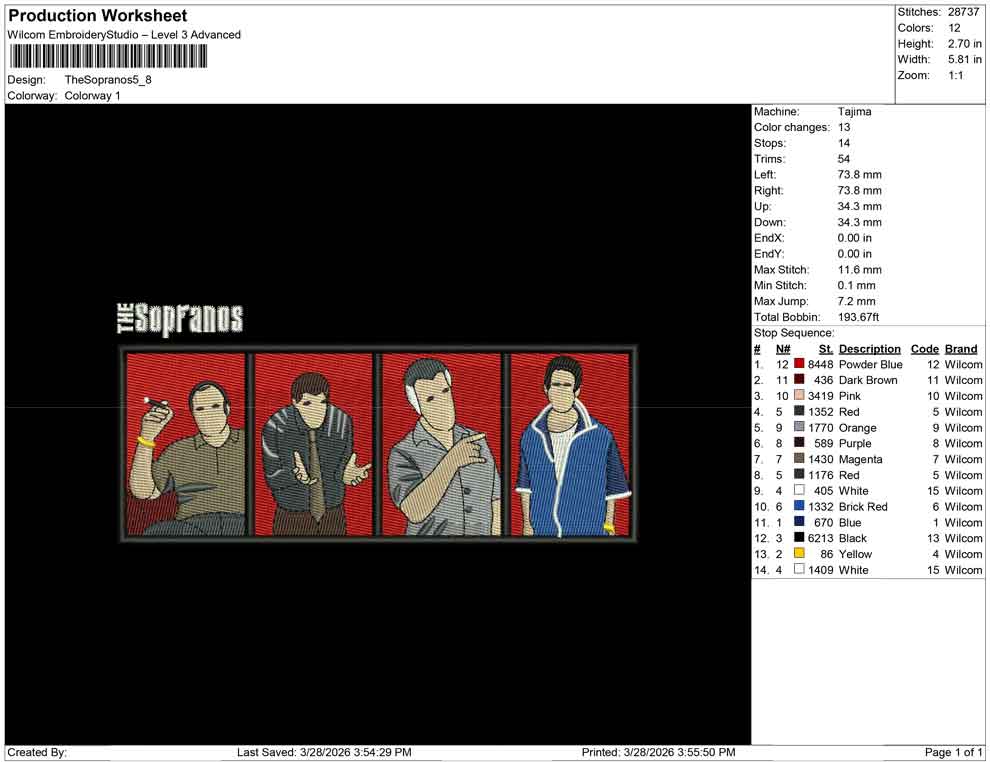Click the barcode under the worksheet title
990x762 pixels.
tap(108, 57)
